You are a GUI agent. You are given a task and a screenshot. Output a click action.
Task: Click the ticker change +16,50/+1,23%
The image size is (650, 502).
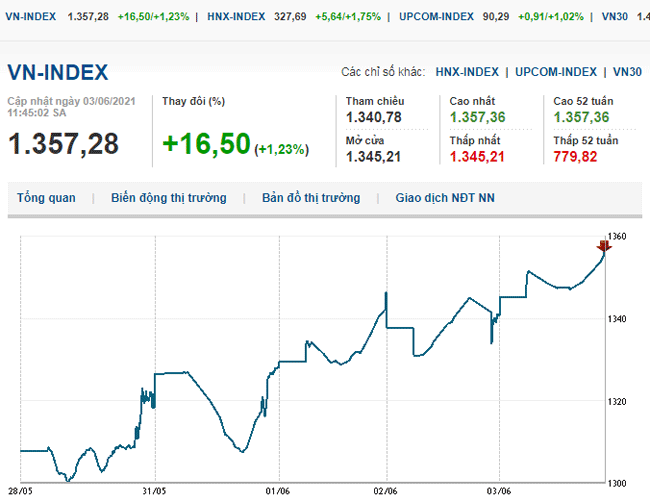[x=153, y=17]
